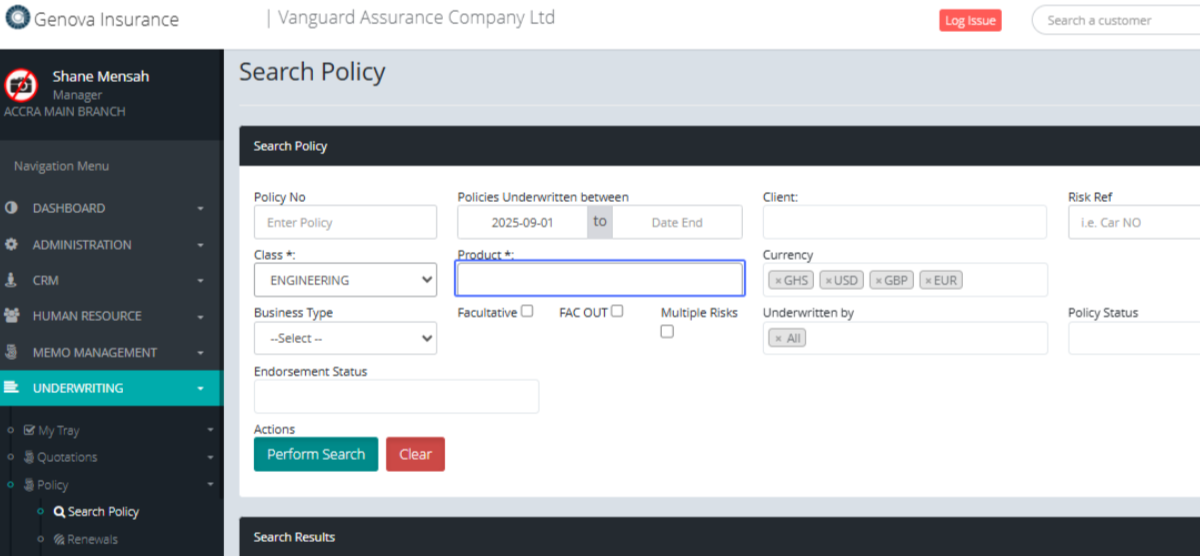The height and width of the screenshot is (556, 1200).
Task: Click the Log Issue button
Action: 969,20
